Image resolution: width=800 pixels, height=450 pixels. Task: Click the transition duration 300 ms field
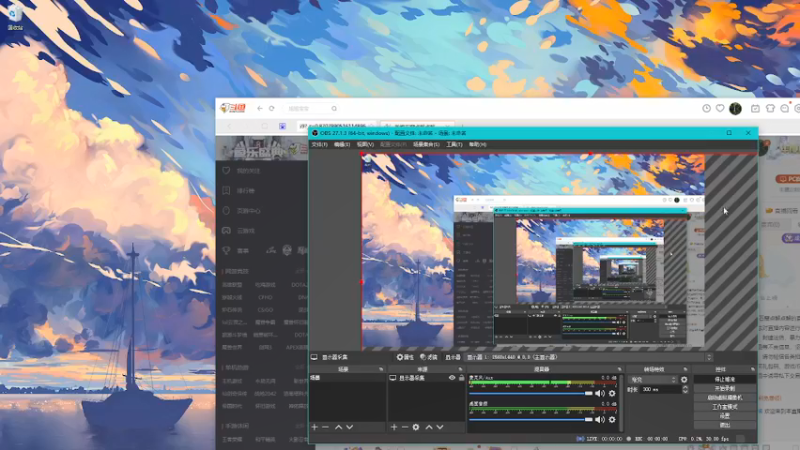(x=661, y=389)
